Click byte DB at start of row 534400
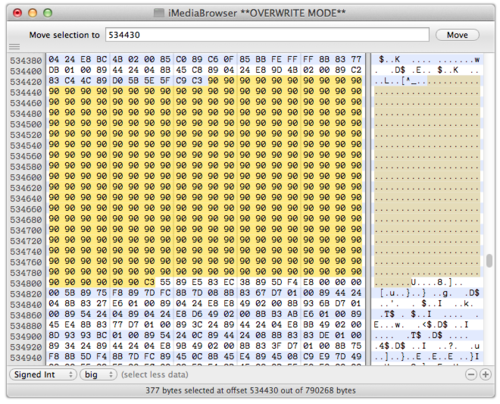The image size is (500, 404). [x=54, y=70]
